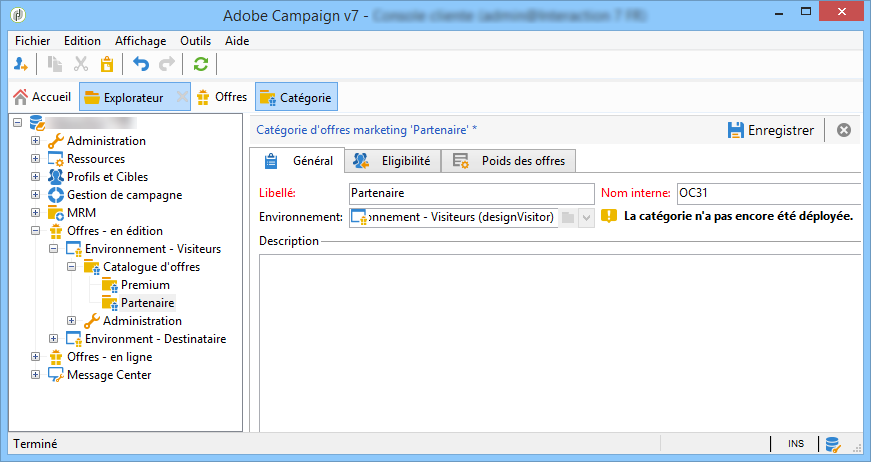Collapse the Offres - en édition node
This screenshot has height=470, width=889.
pos(35,231)
